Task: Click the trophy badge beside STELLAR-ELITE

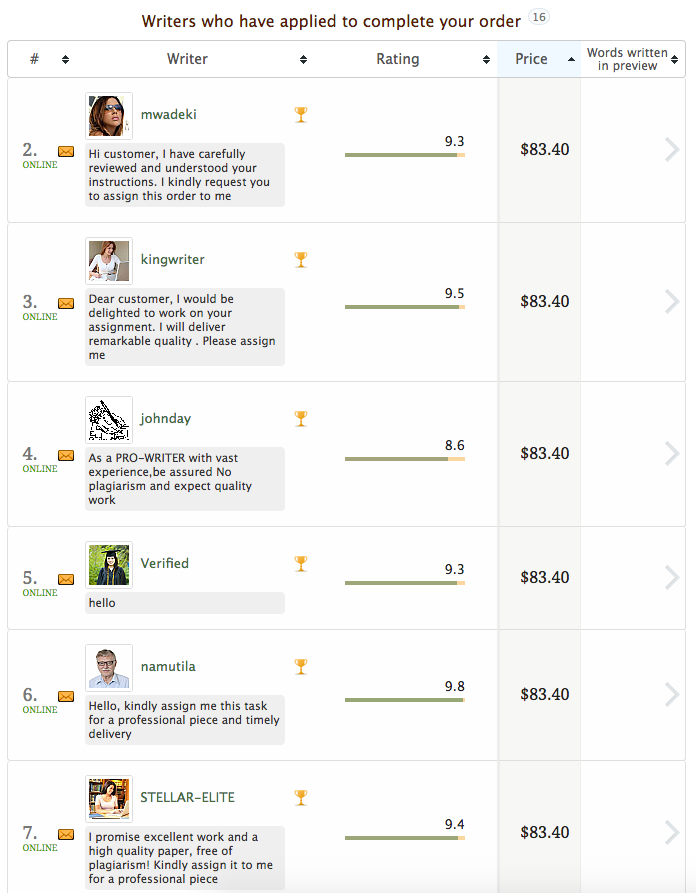Action: 301,797
